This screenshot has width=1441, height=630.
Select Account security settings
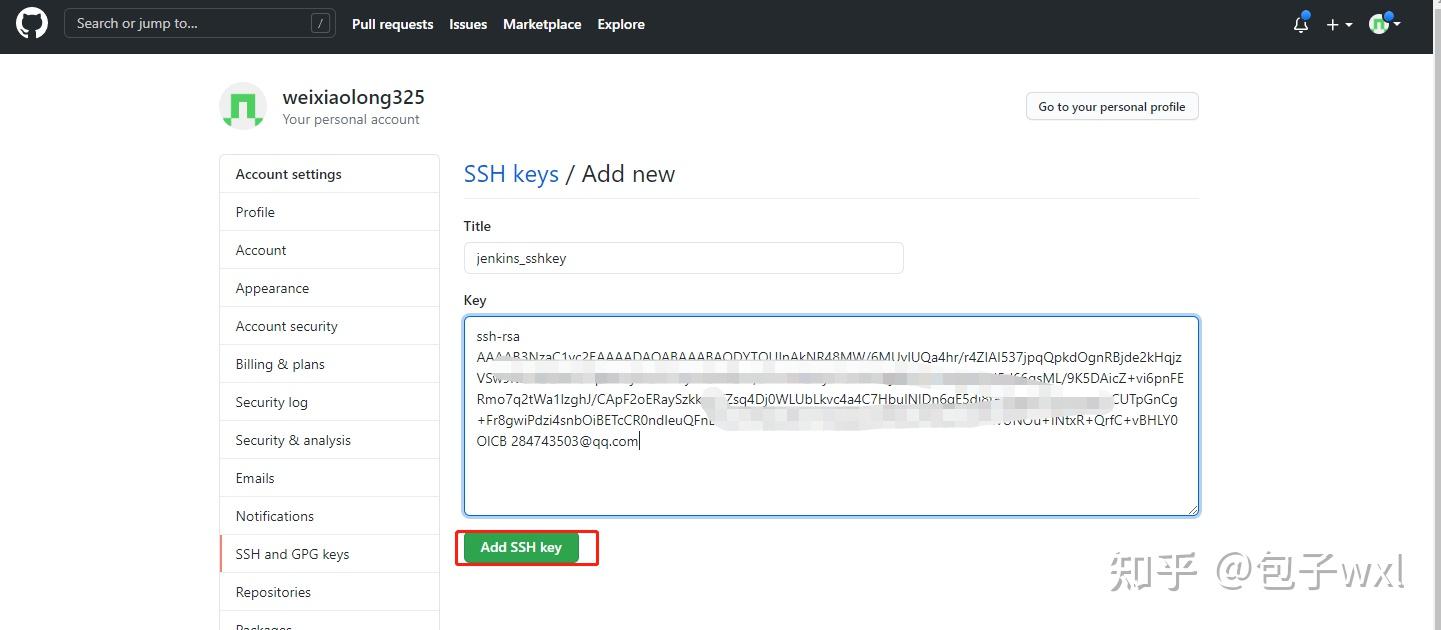pyautogui.click(x=286, y=325)
